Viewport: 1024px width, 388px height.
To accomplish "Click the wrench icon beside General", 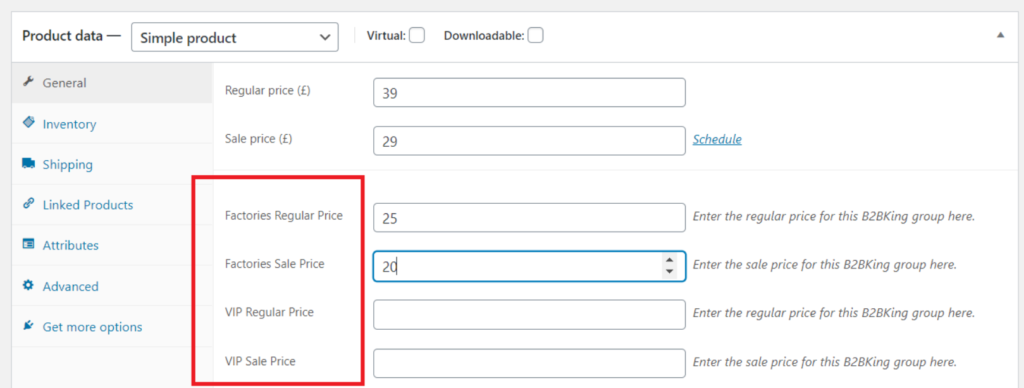I will 28,82.
